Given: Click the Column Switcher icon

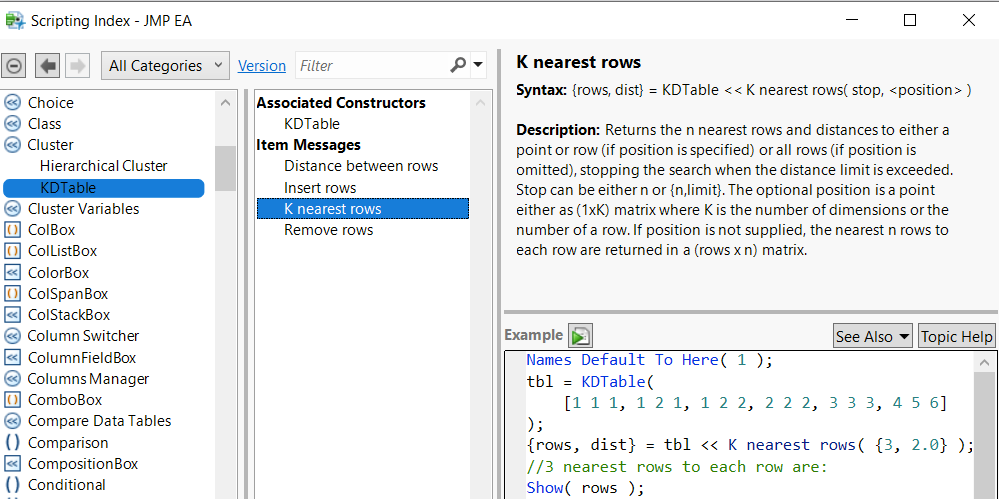Looking at the screenshot, I should tap(12, 336).
